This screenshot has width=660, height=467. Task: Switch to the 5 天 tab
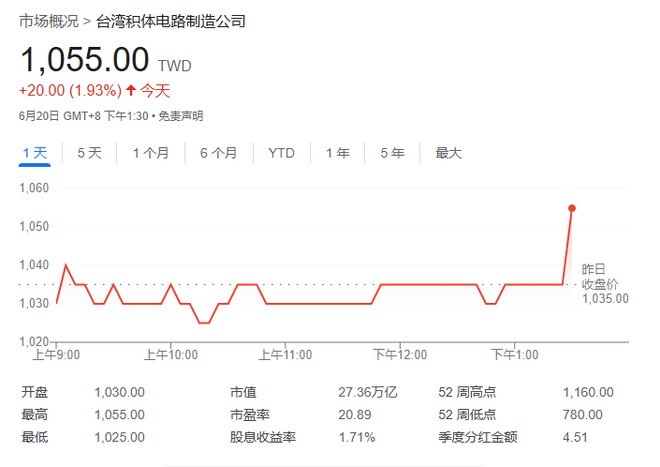coord(89,153)
